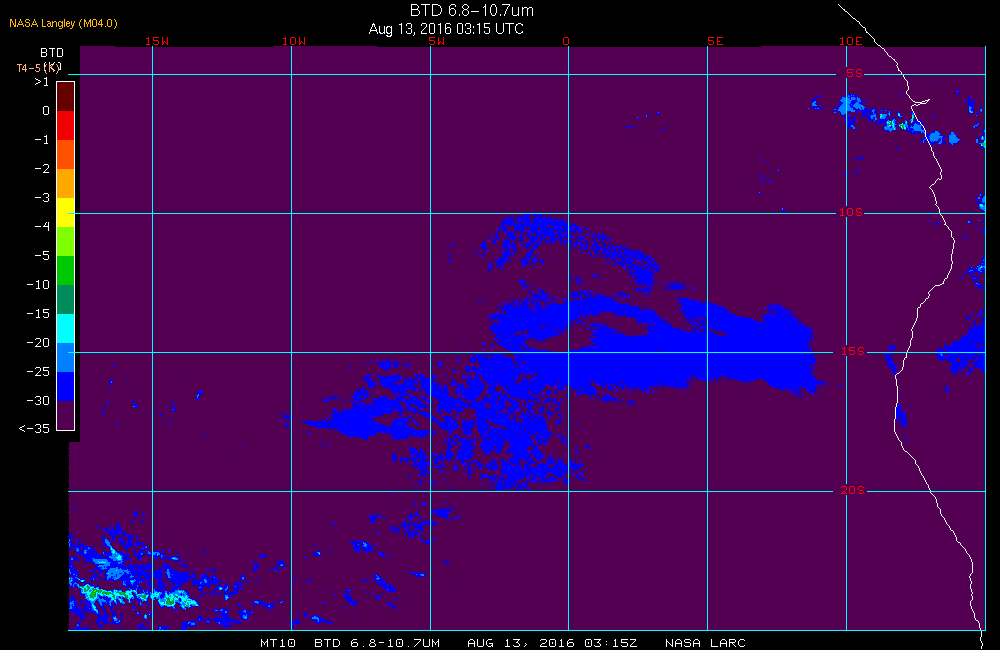The height and width of the screenshot is (650, 1000).
Task: Click the '-30' color bar value
Action: pos(38,401)
